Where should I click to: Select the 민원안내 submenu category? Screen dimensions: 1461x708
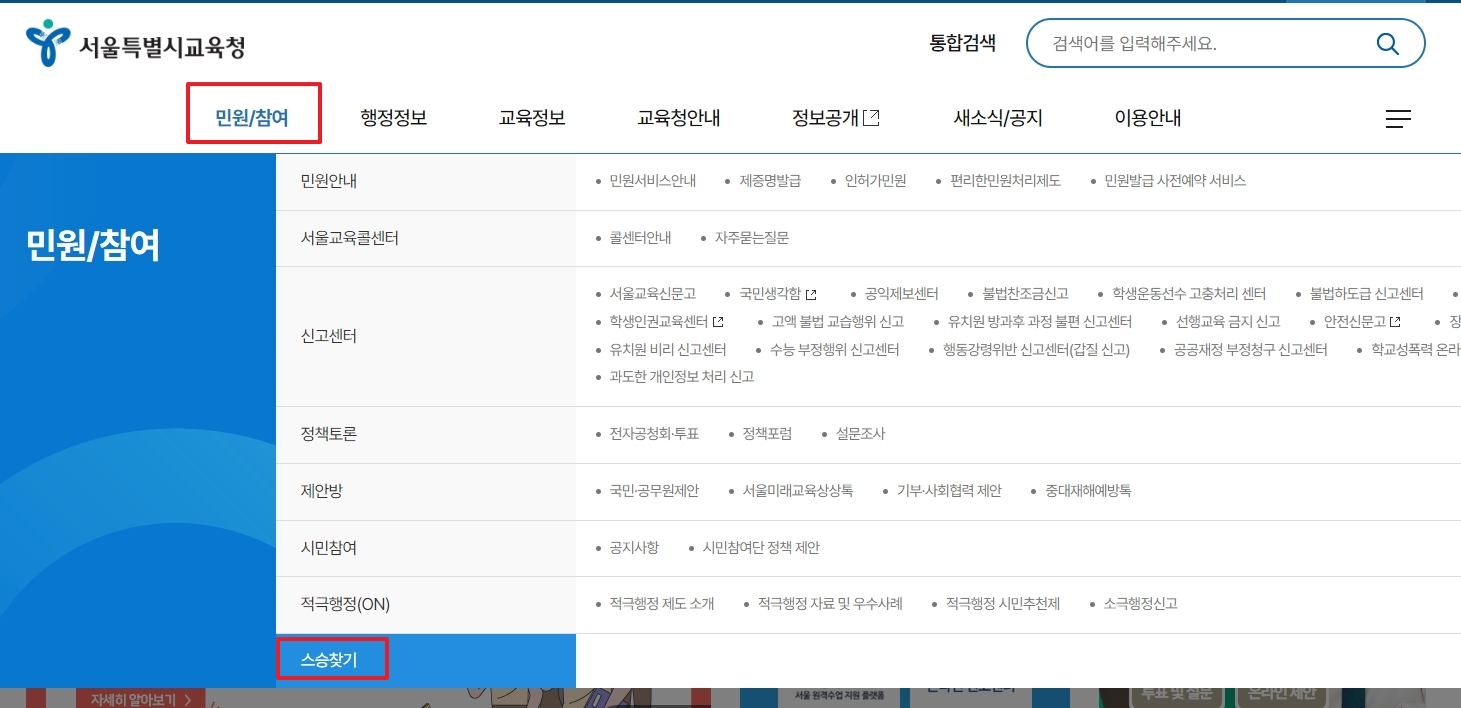pos(426,182)
